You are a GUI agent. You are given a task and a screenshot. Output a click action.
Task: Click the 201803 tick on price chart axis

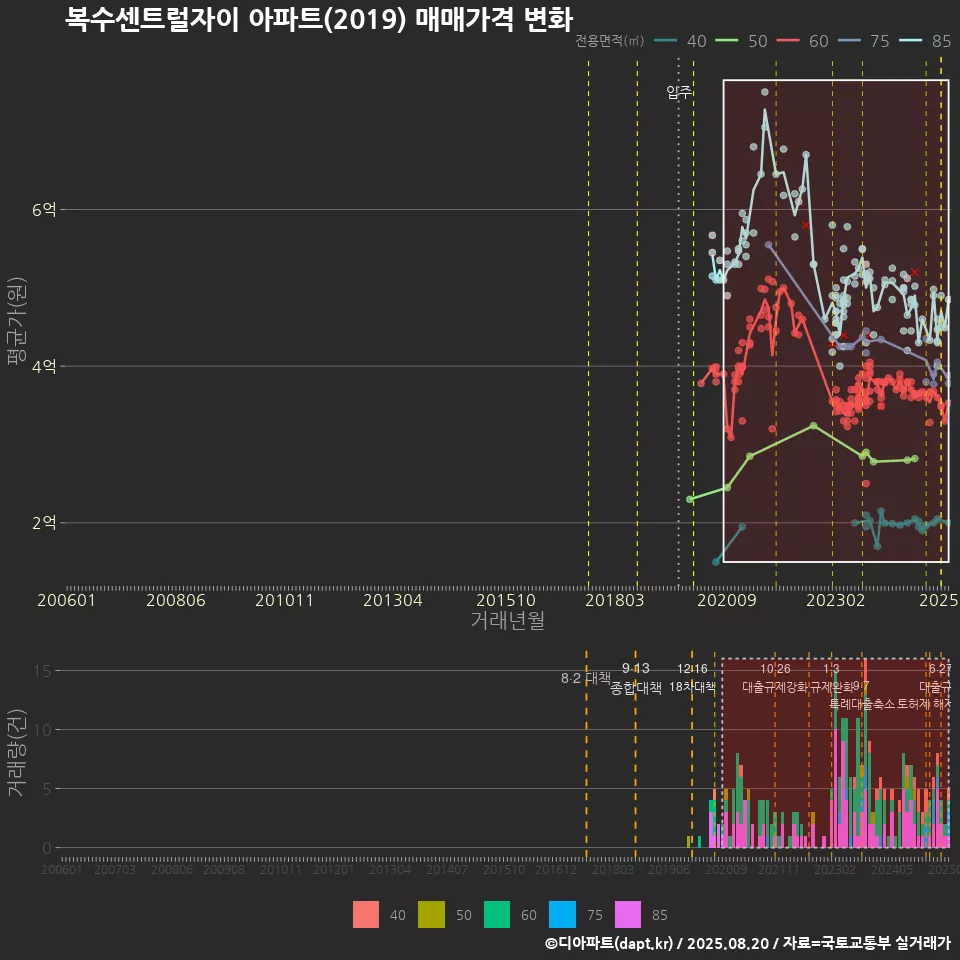point(614,600)
